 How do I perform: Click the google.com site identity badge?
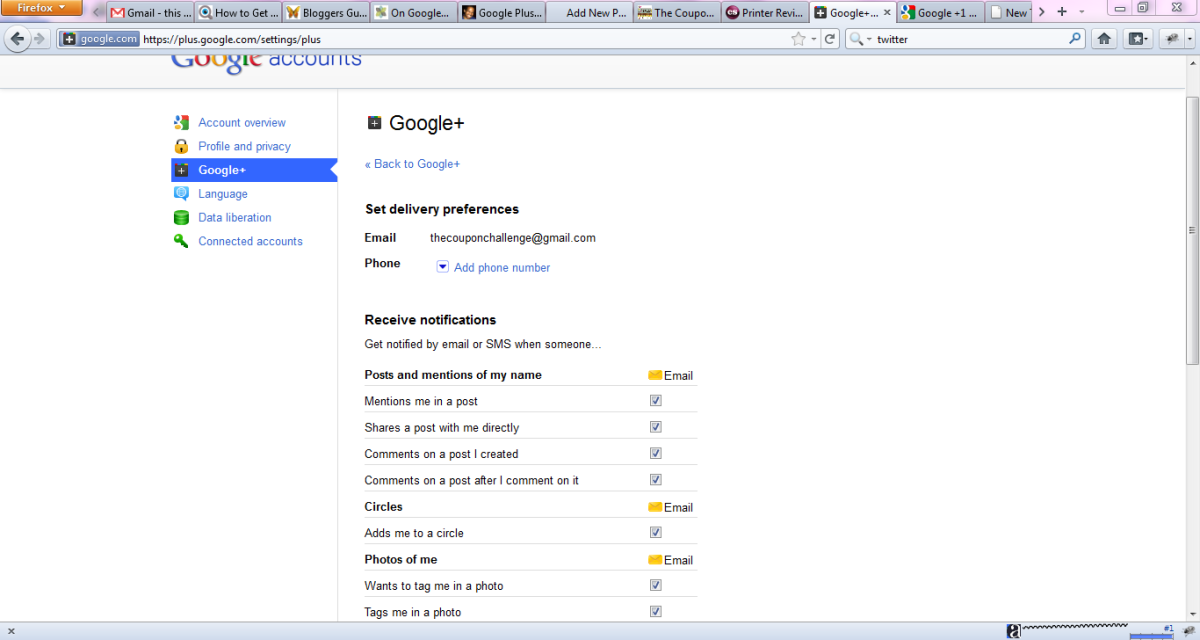pos(98,39)
